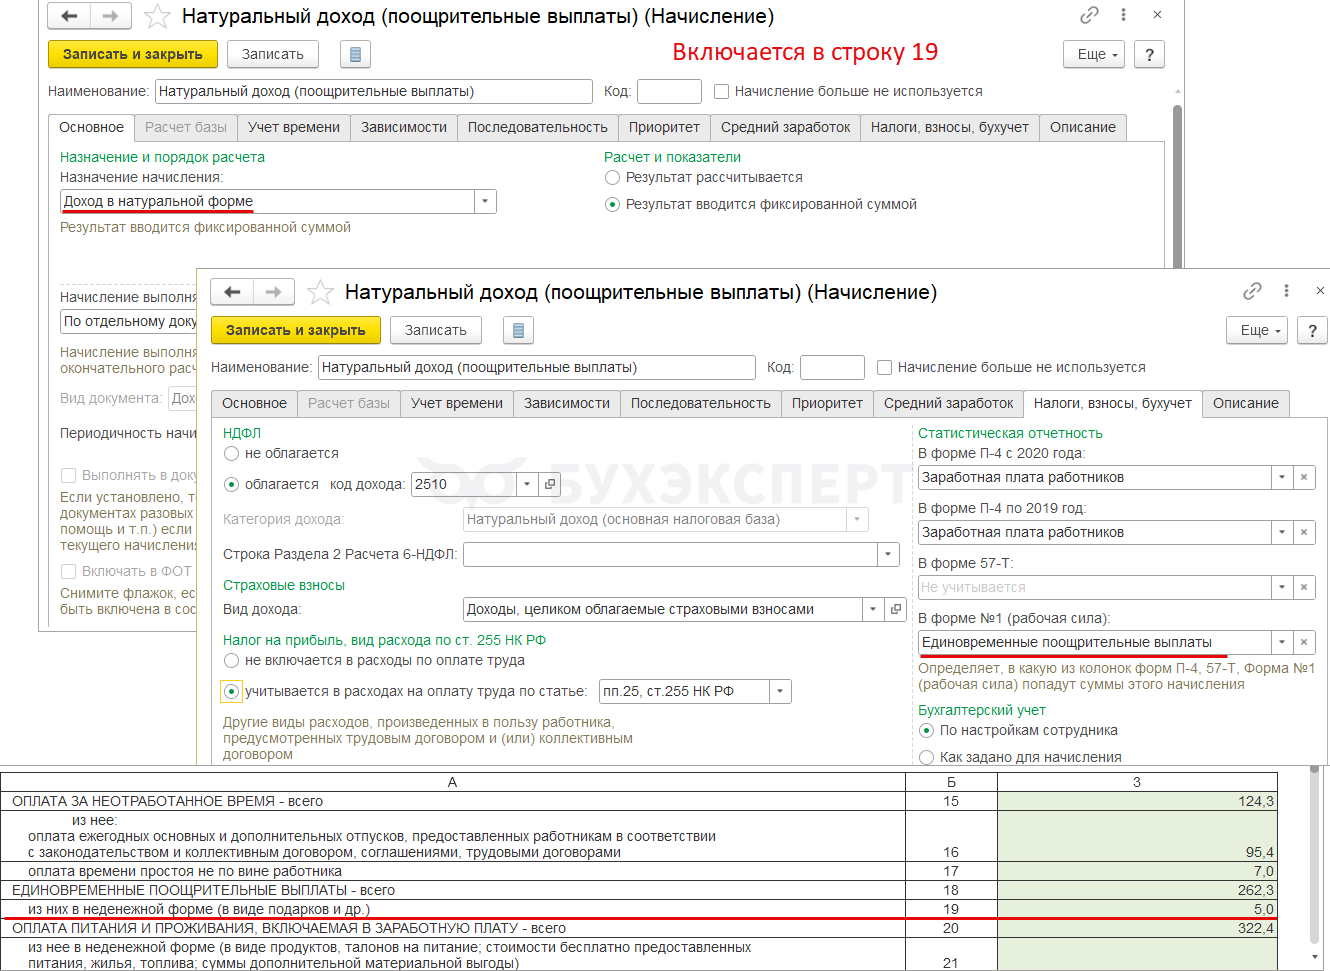Expand the Назначение начисления dropdown
The width and height of the screenshot is (1330, 971).
pos(485,201)
